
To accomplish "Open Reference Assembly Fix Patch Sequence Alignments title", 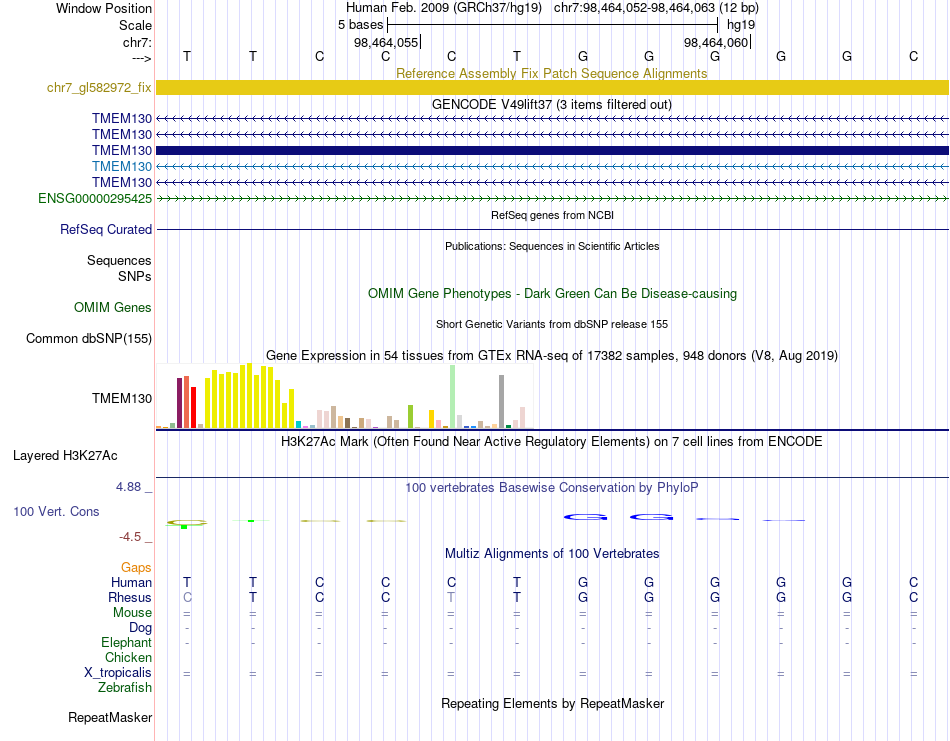I will click(x=552, y=73).
